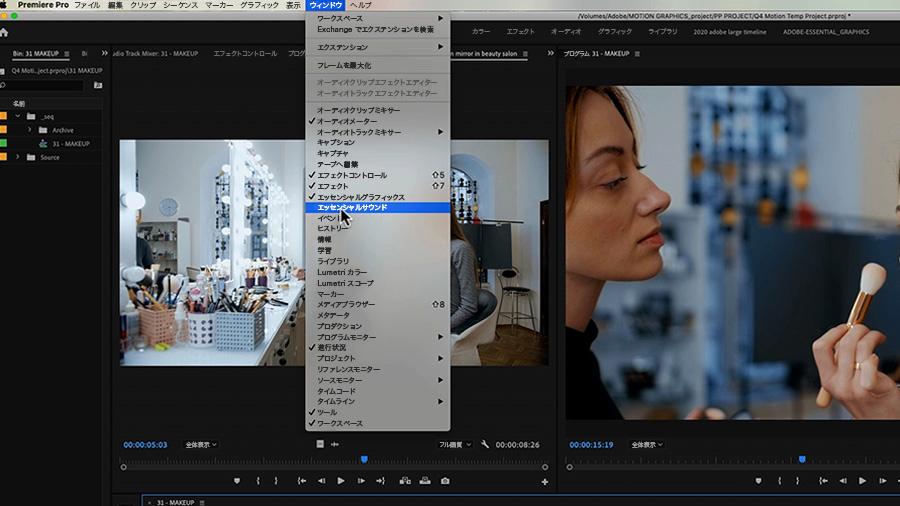Uncheck エフェクトコントロール in the Window menu
The height and width of the screenshot is (506, 900).
coord(378,175)
